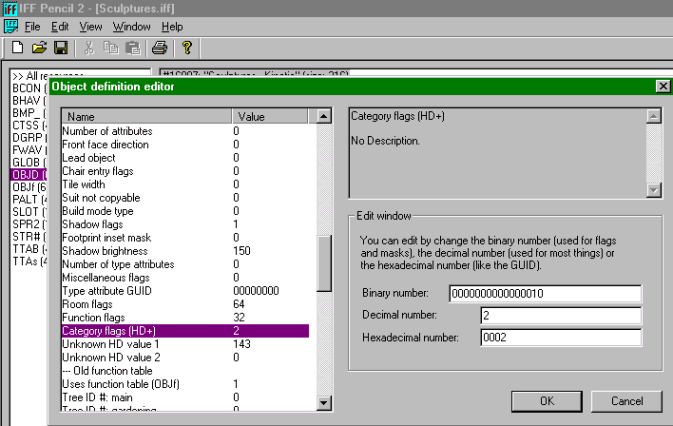This screenshot has width=673, height=426.
Task: Click the Cut scissors icon
Action: (89, 48)
